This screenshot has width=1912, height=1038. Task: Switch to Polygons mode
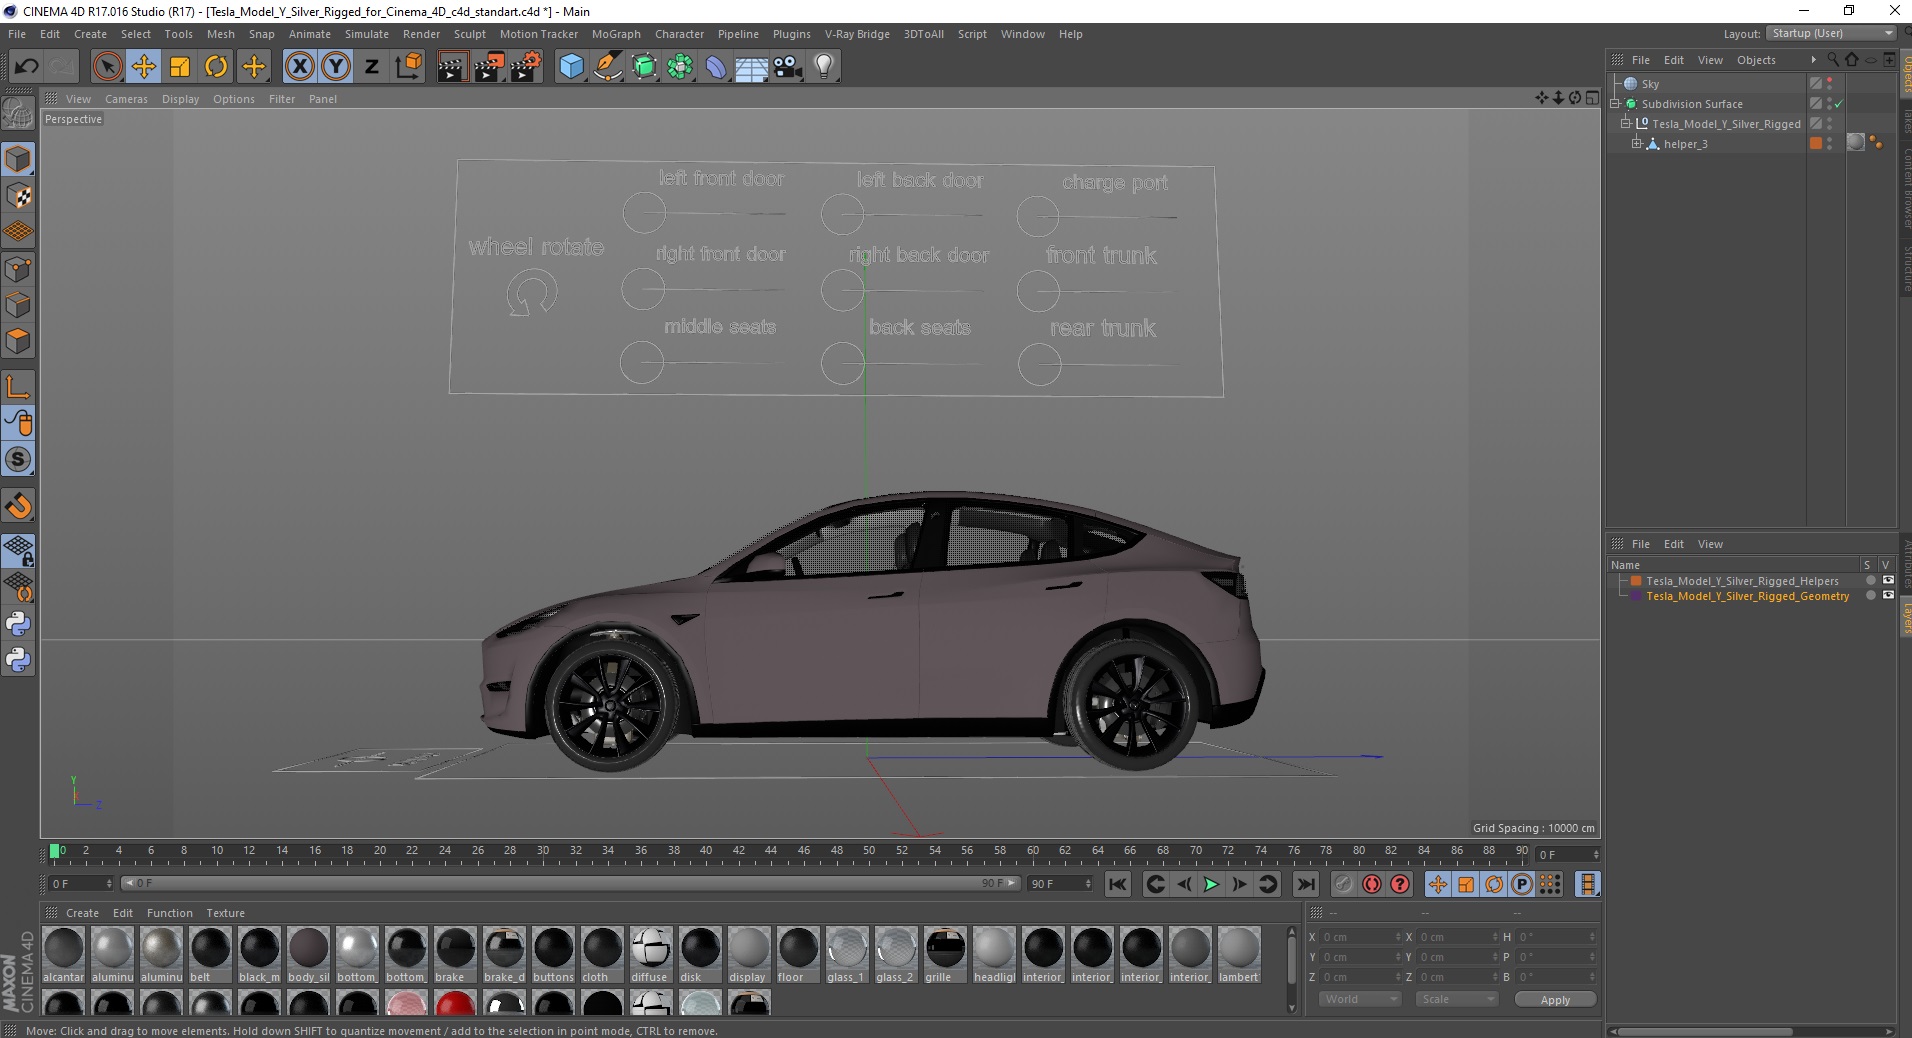18,341
